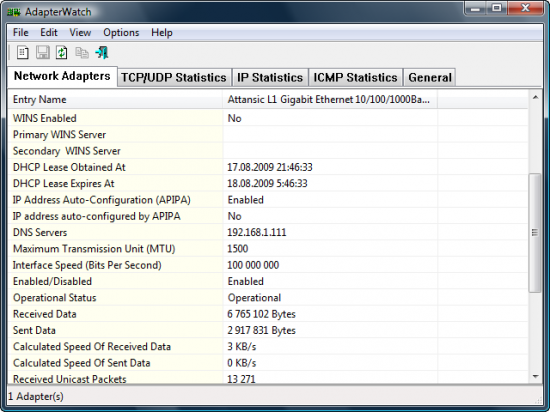This screenshot has width=550, height=412.
Task: Switch to the TCP/UDP Statistics tab
Action: 174,77
